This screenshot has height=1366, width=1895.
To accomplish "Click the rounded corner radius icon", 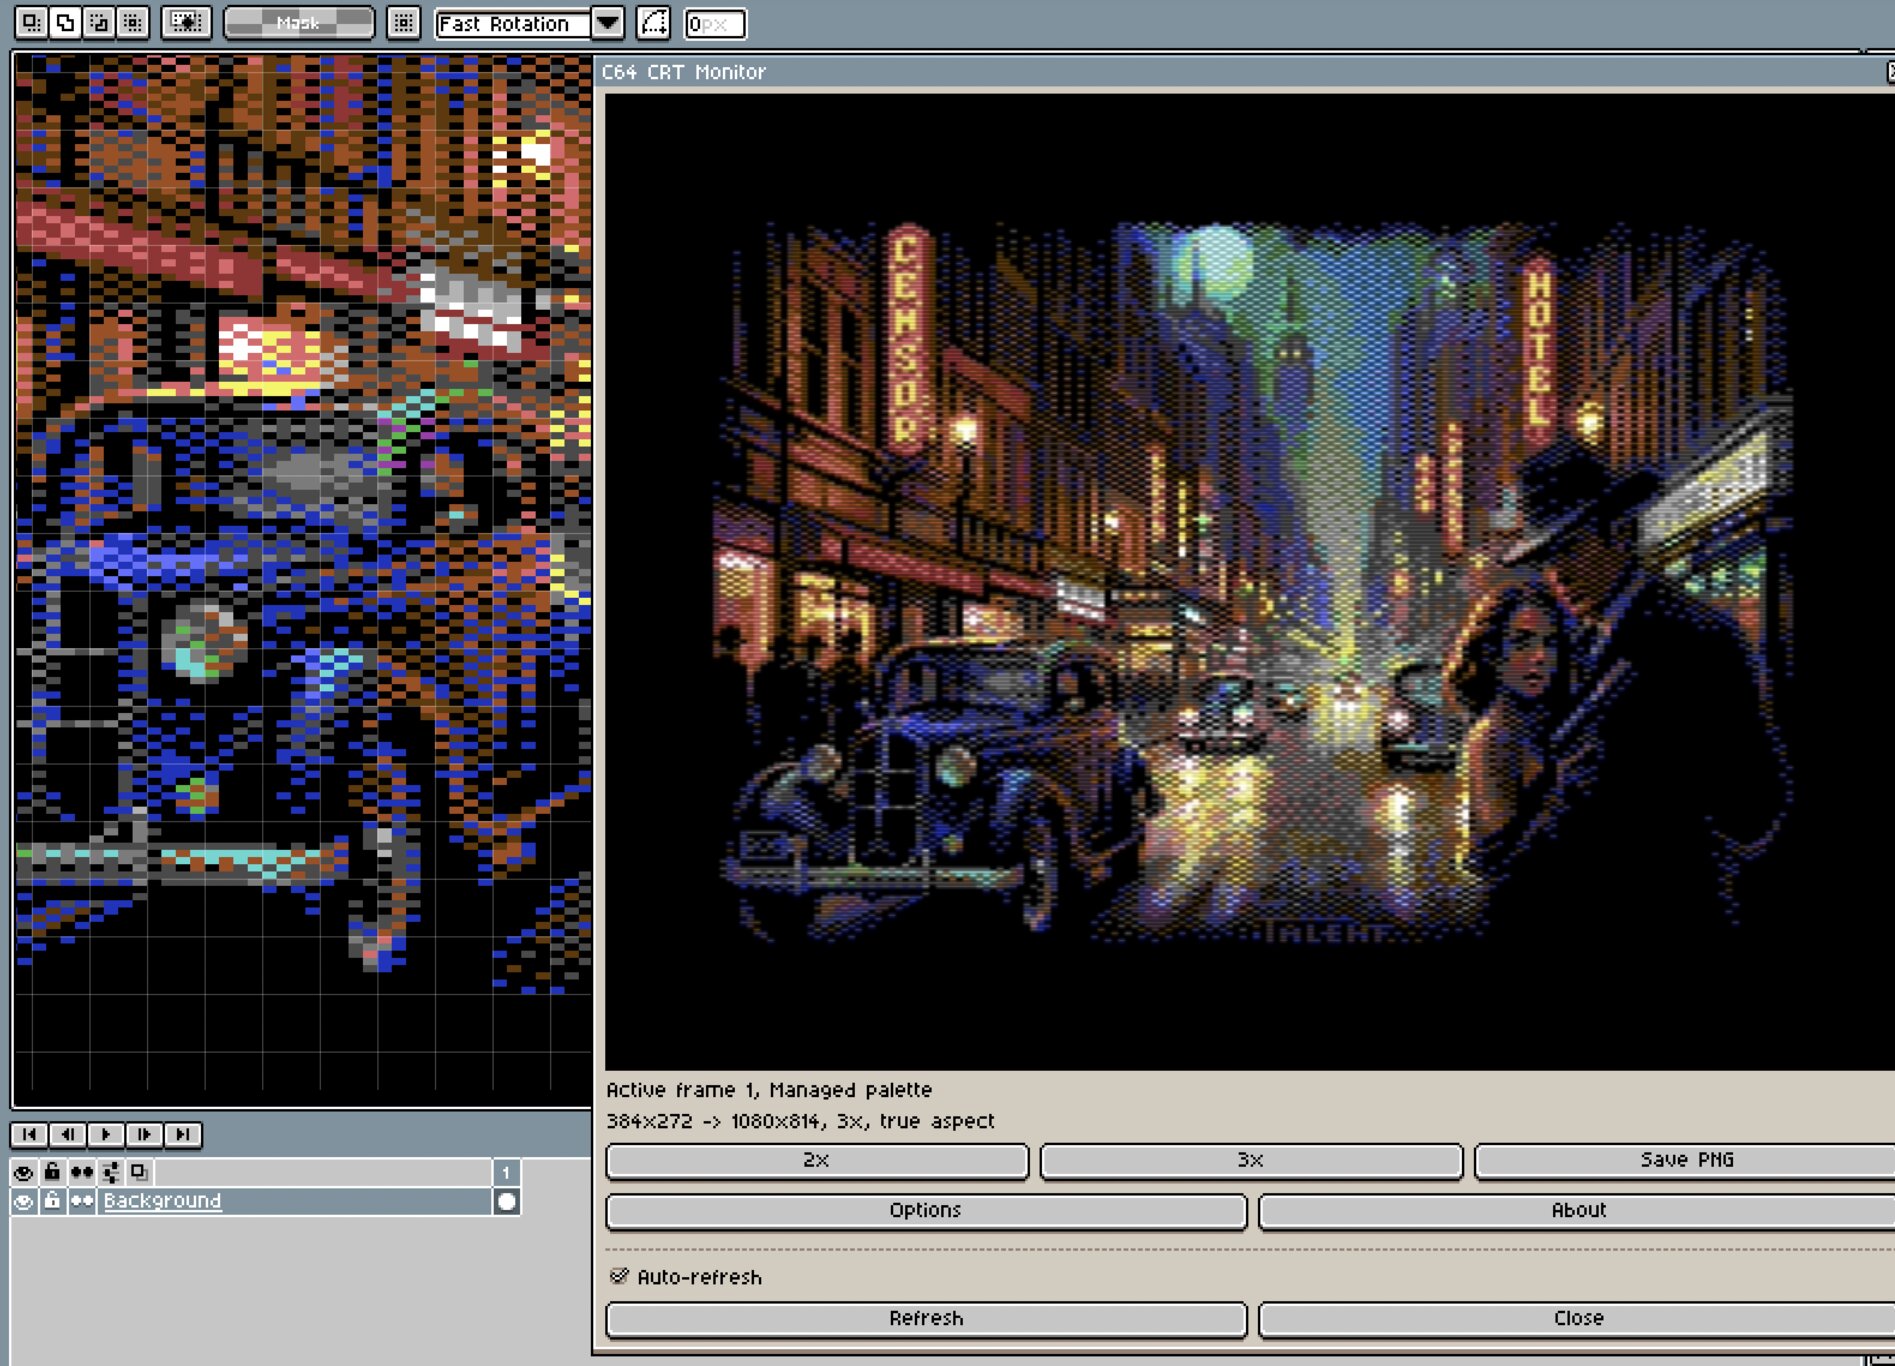I will (654, 23).
